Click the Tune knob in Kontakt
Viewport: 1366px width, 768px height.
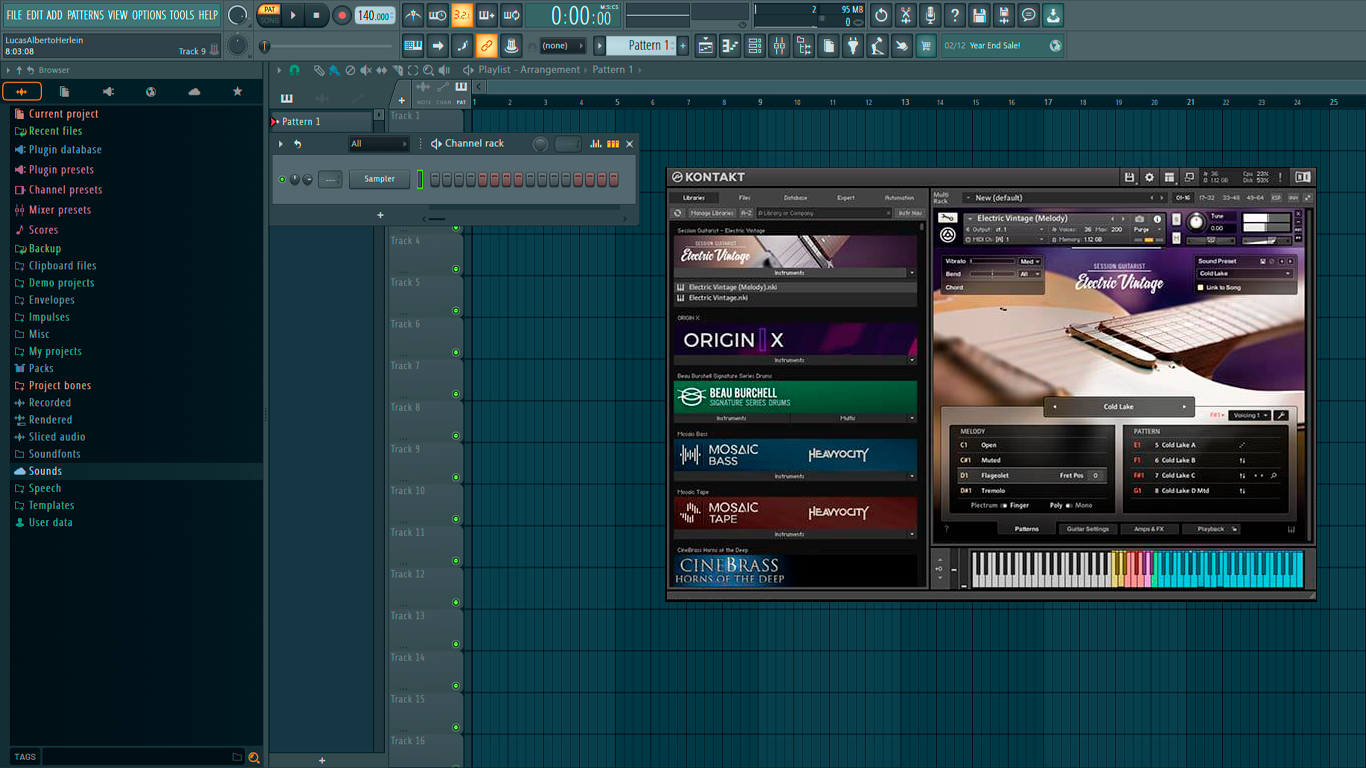point(1196,223)
